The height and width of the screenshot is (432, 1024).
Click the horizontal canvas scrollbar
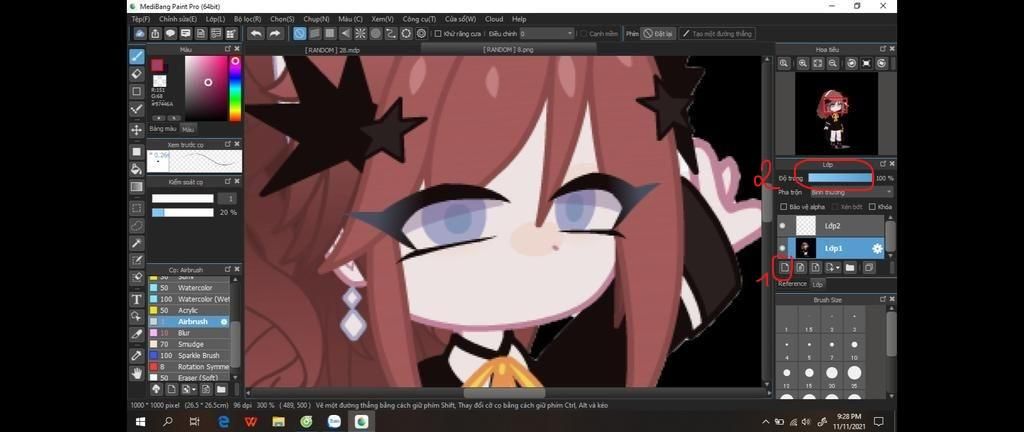point(505,392)
